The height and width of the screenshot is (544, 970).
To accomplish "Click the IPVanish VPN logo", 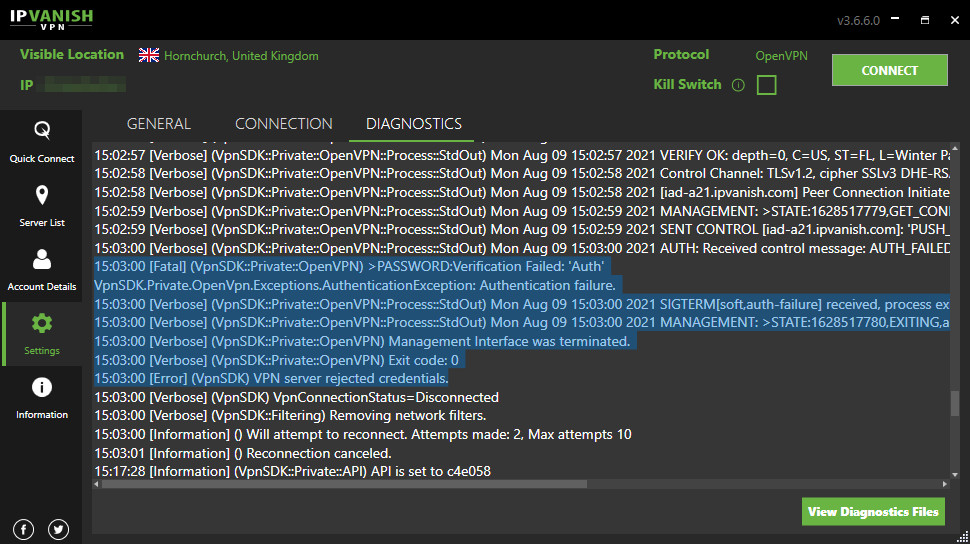I will 51,19.
